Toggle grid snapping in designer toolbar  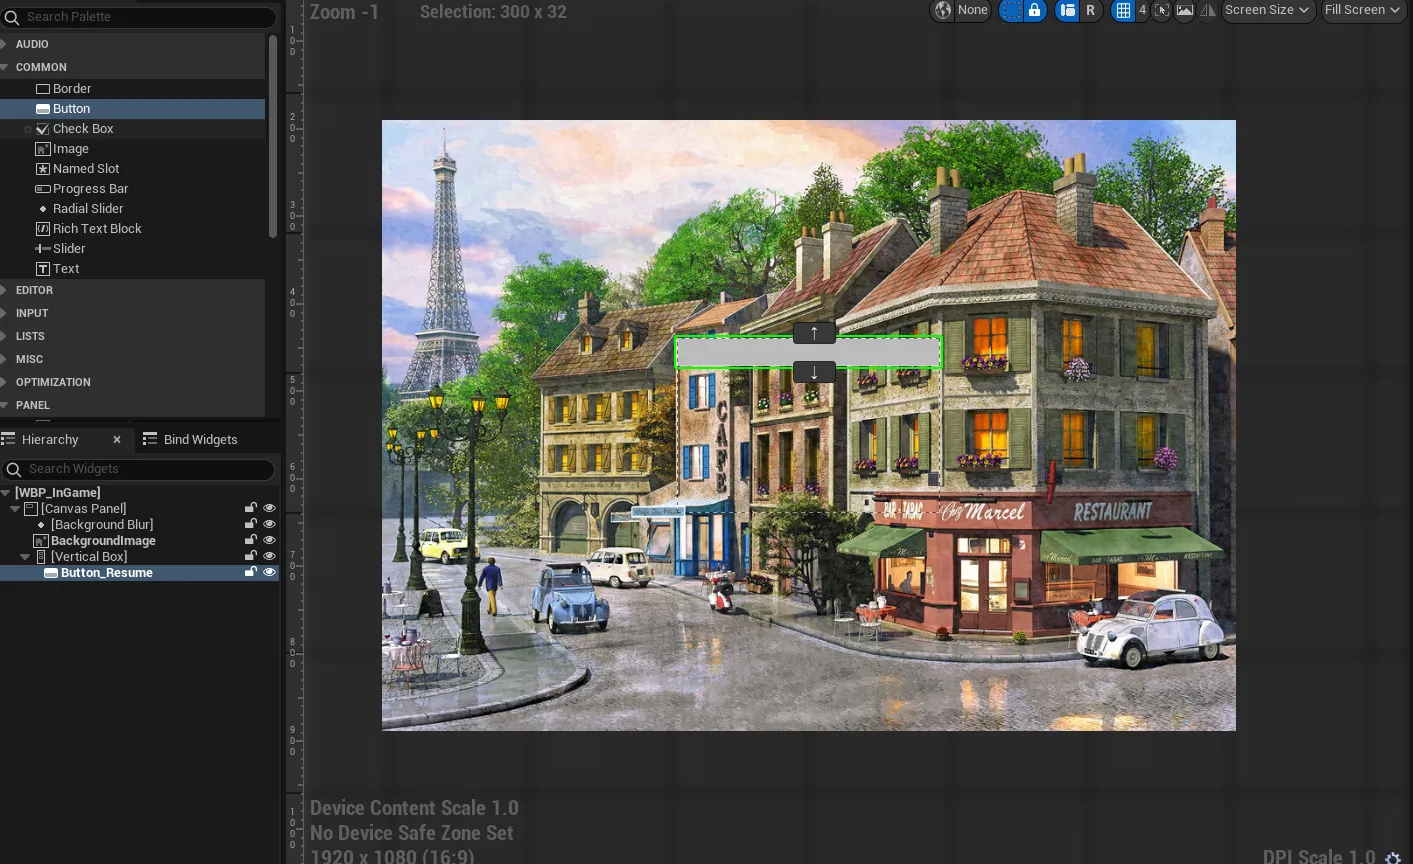pos(1123,10)
